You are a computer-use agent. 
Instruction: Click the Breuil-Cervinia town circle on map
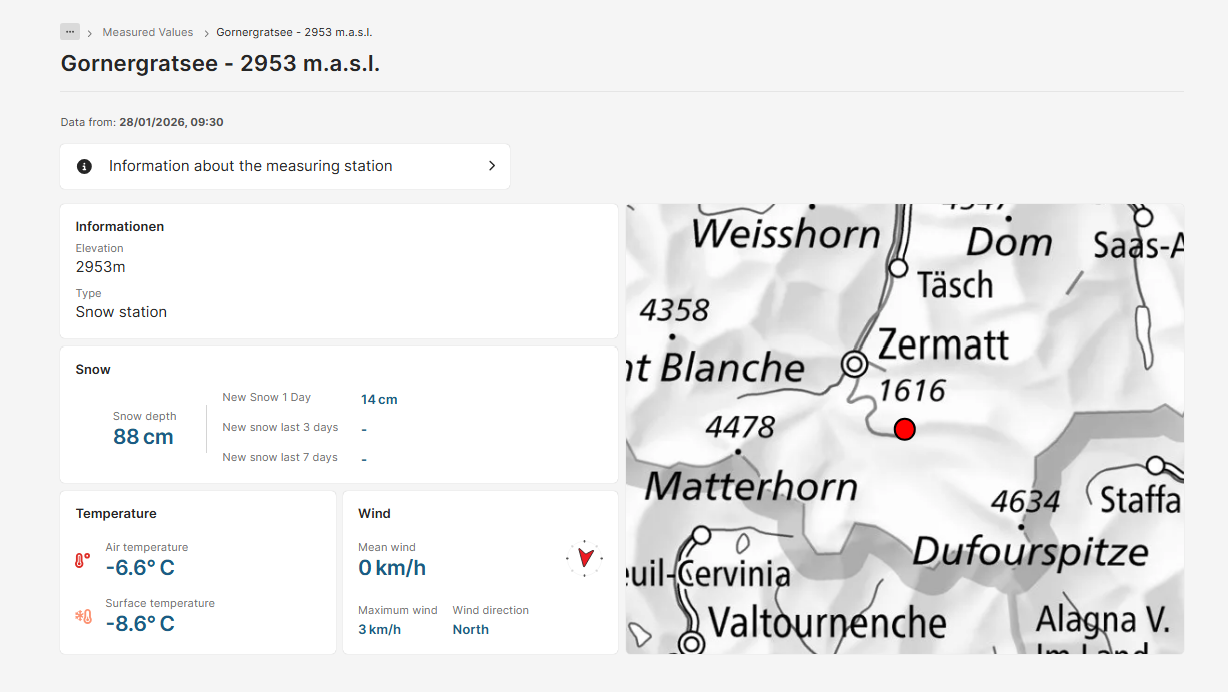pyautogui.click(x=701, y=536)
